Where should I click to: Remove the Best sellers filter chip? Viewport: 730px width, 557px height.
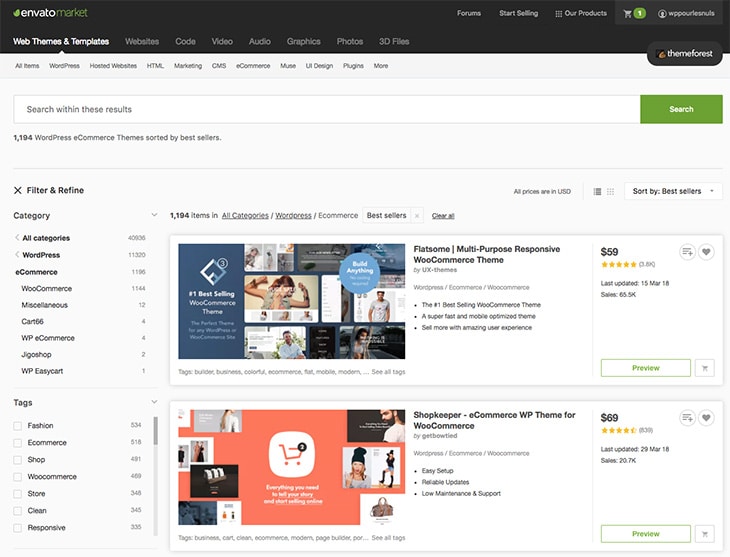click(417, 216)
